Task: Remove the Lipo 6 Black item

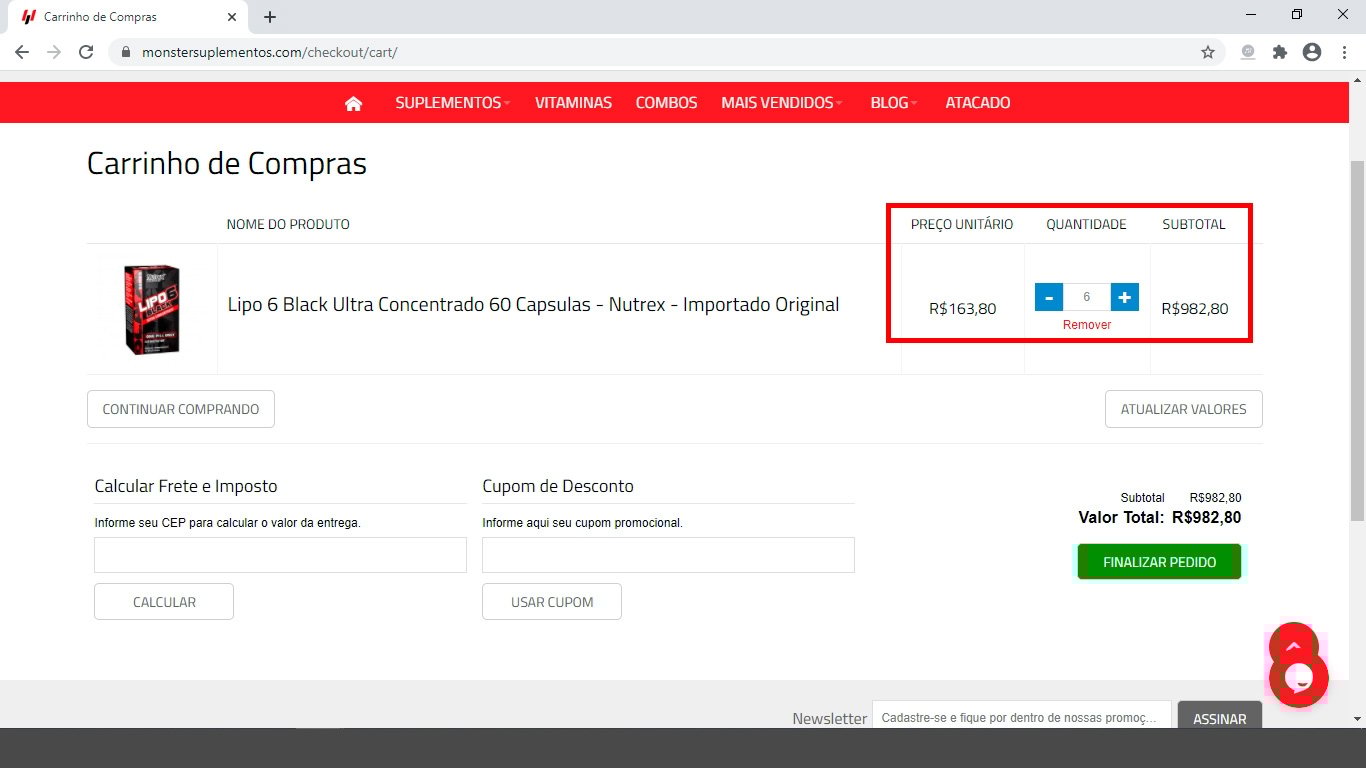Action: (1087, 325)
